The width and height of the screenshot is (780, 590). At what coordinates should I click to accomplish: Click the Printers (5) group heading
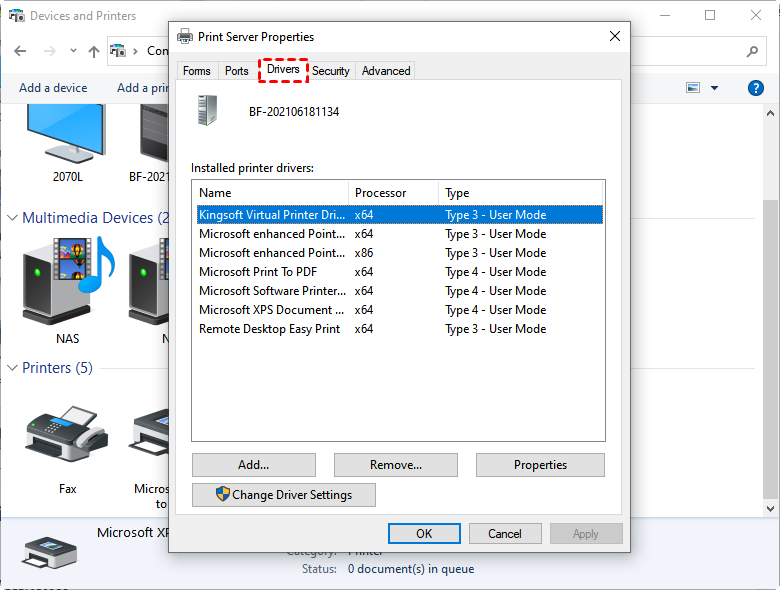(58, 368)
